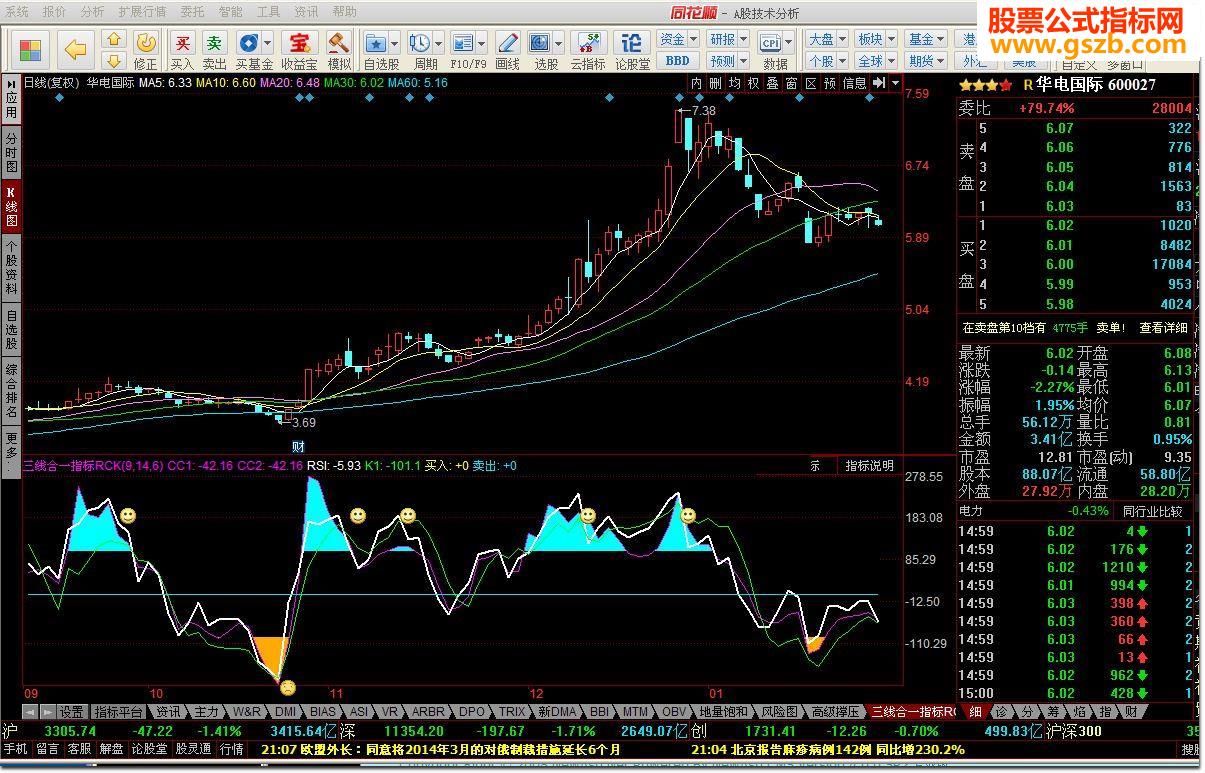
Task: Click the yellow up arrow icon
Action: point(115,40)
